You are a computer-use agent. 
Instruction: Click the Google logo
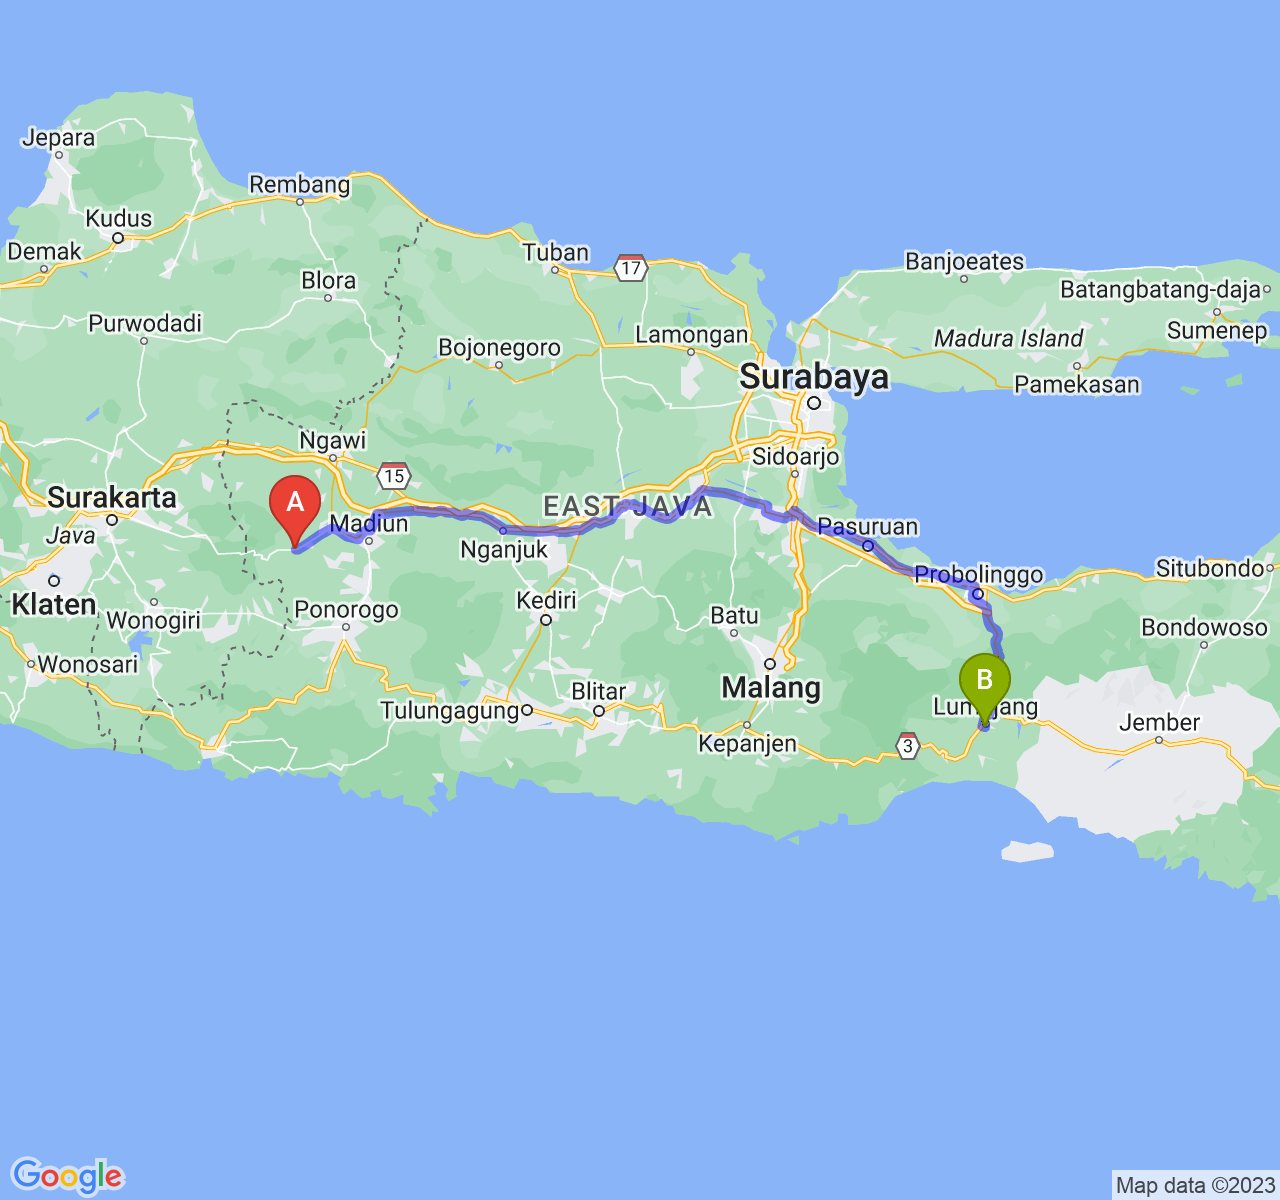[67, 1176]
